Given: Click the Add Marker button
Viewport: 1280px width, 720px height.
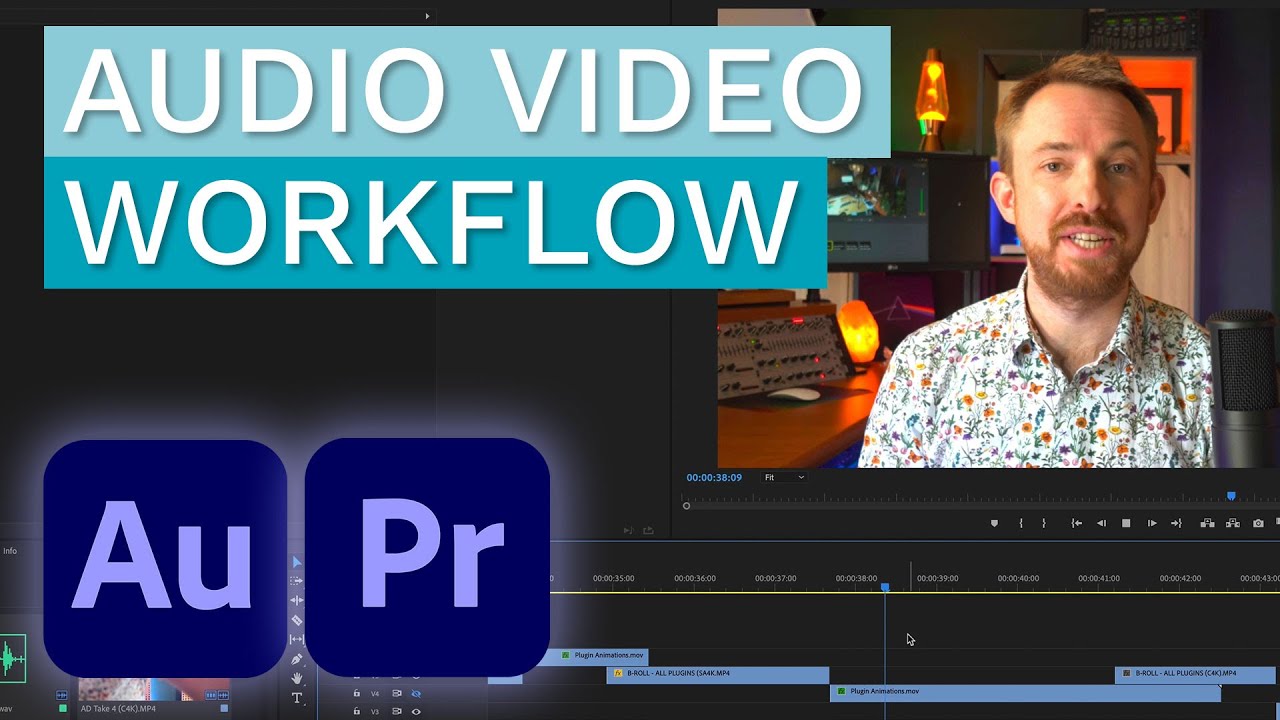Looking at the screenshot, I should tap(994, 523).
